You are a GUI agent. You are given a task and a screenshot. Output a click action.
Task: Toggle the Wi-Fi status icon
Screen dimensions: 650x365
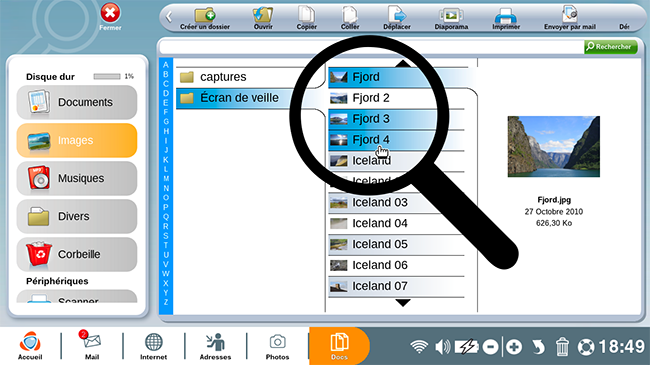click(419, 347)
